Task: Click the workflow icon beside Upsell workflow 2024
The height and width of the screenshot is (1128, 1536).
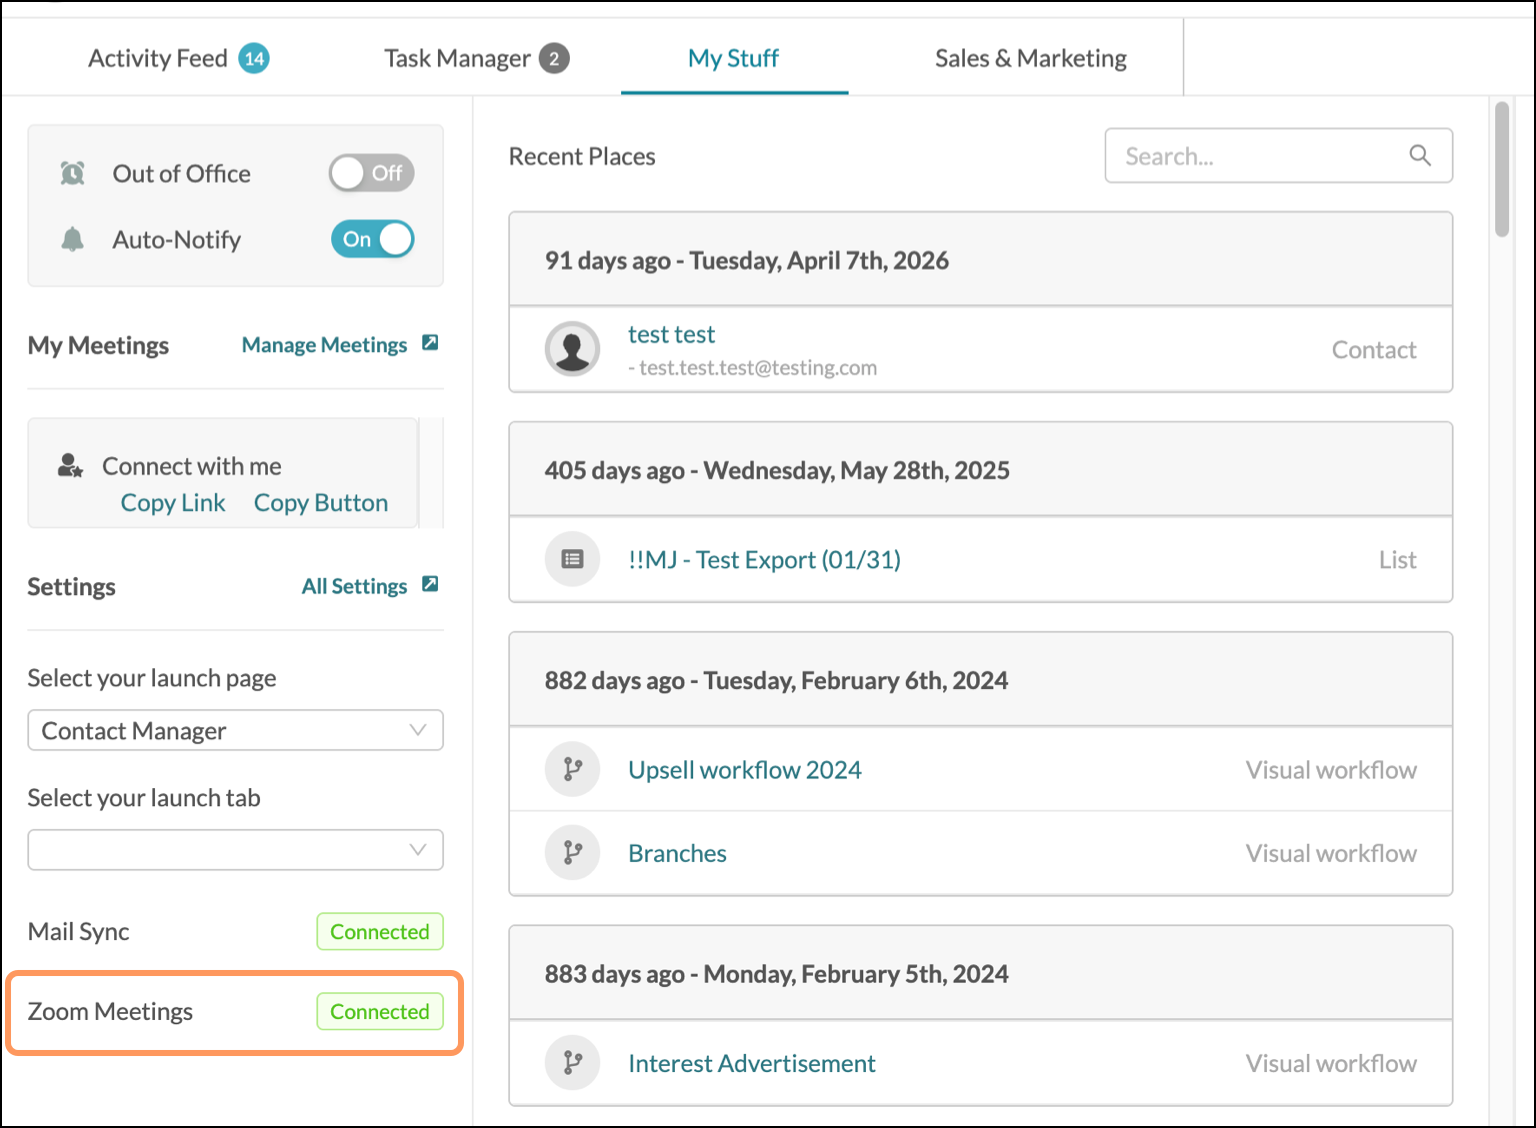Action: pos(572,769)
